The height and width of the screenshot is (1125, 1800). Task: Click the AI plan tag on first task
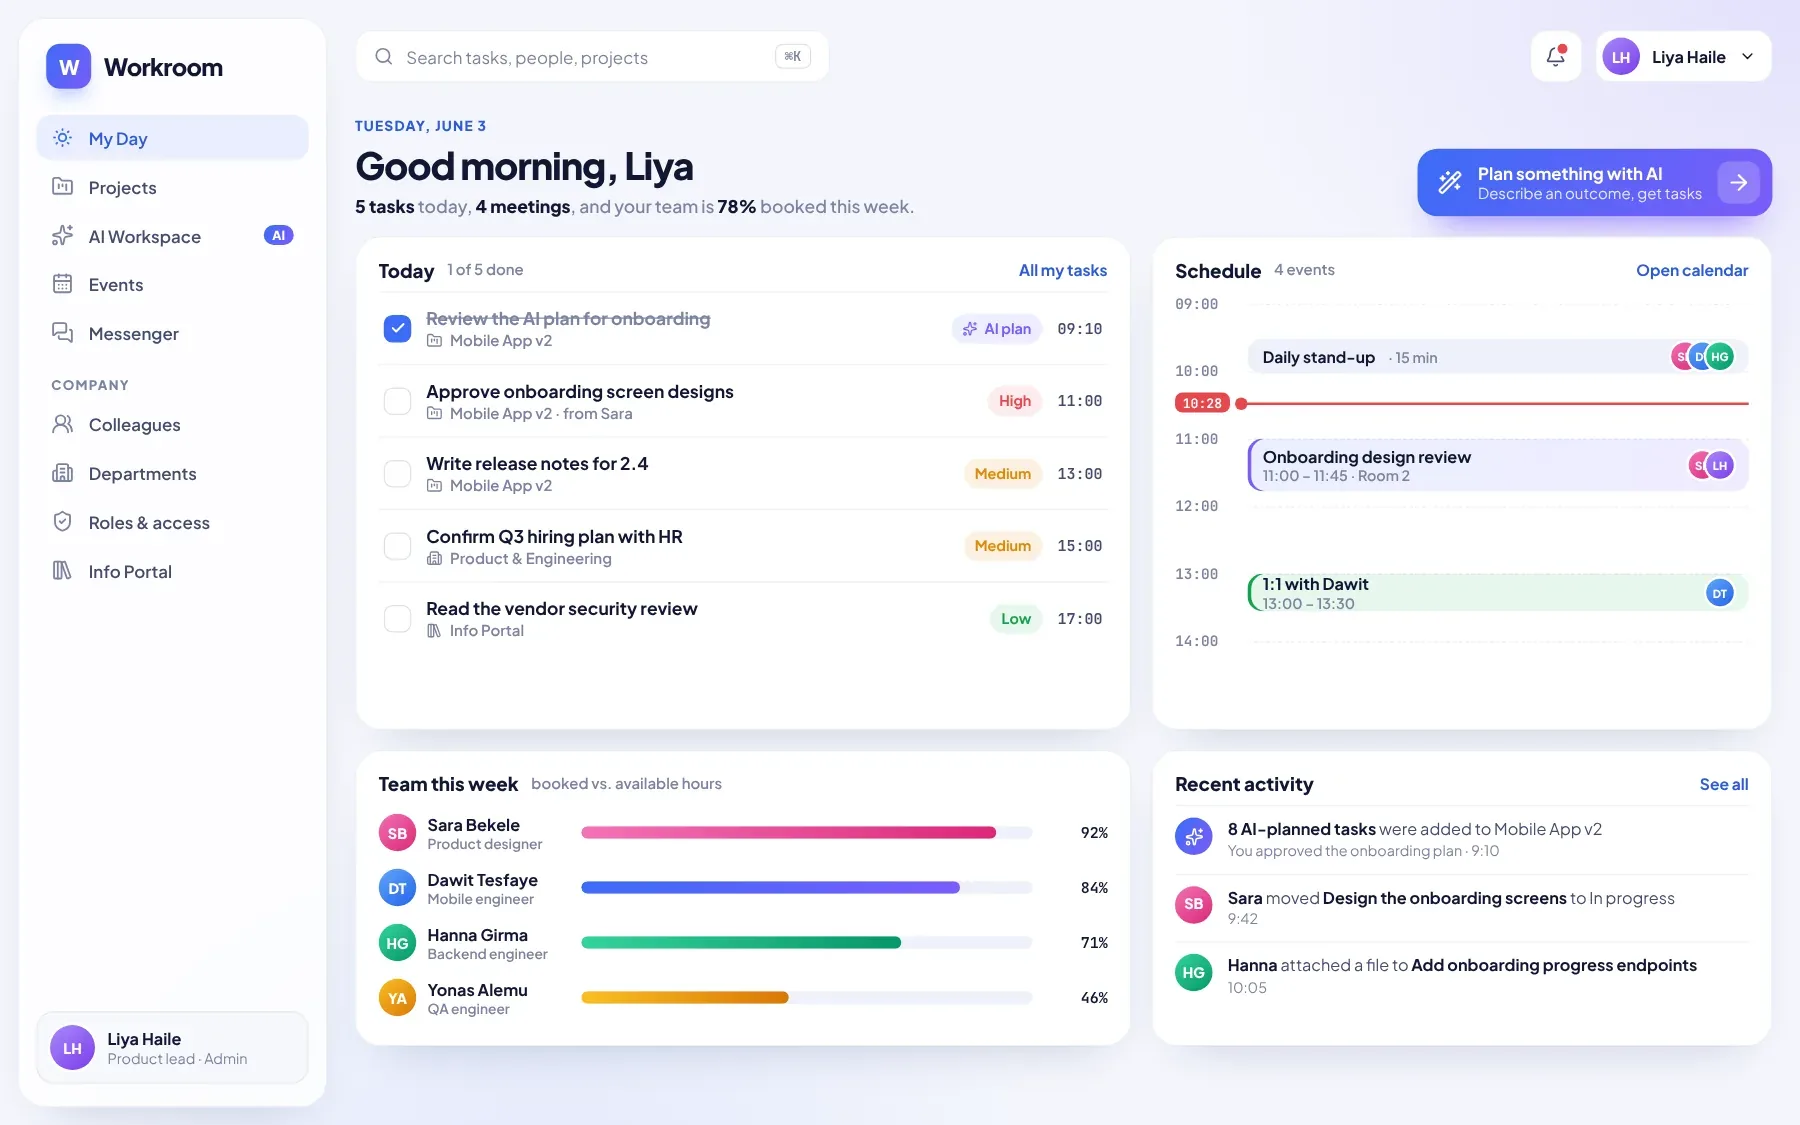997,328
